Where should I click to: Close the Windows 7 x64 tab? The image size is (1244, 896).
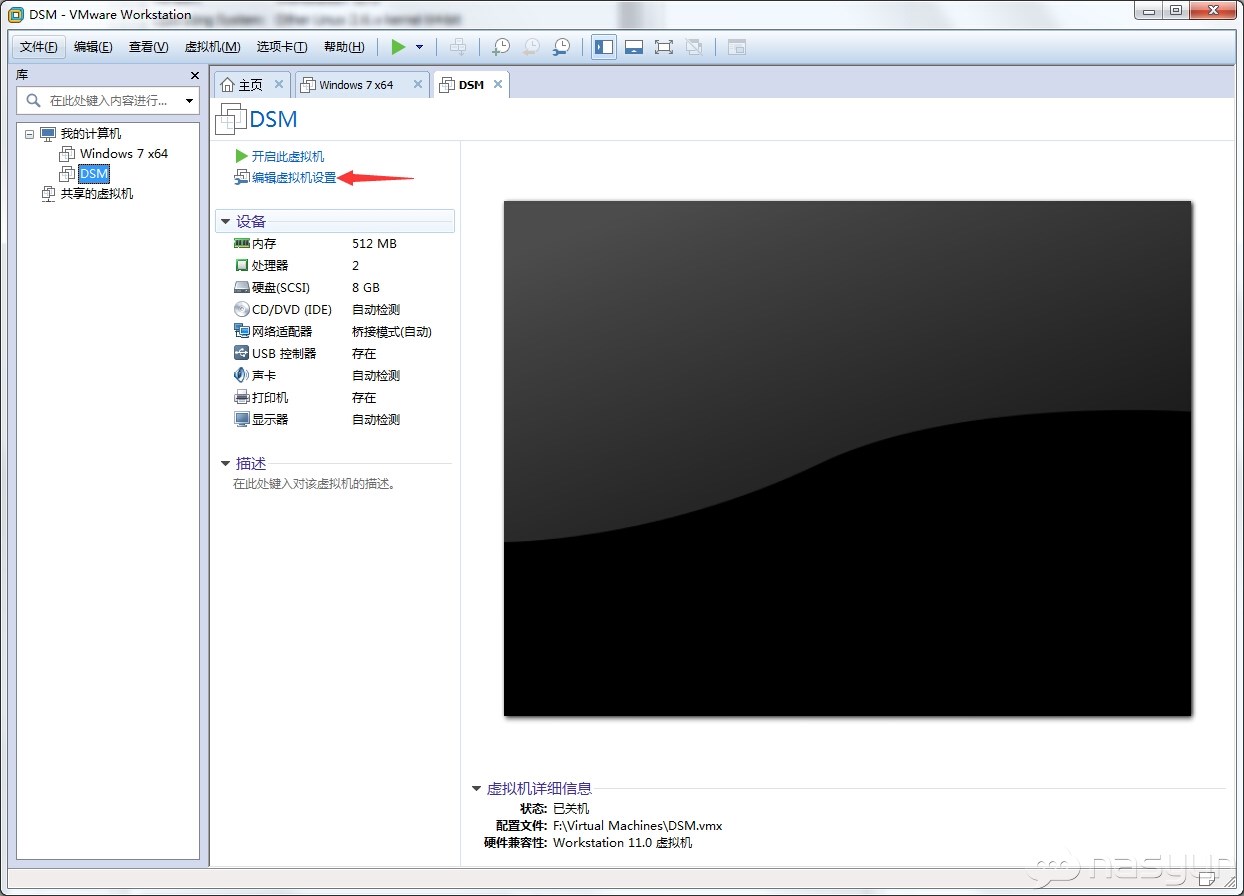point(418,85)
